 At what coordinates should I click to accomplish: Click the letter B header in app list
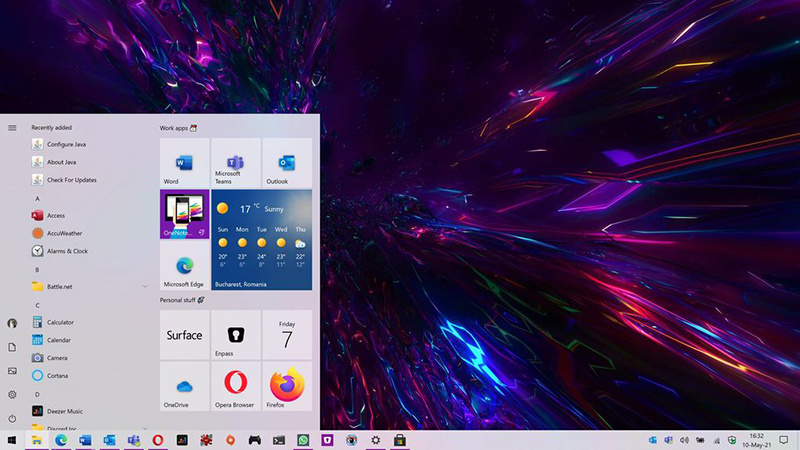(x=37, y=269)
